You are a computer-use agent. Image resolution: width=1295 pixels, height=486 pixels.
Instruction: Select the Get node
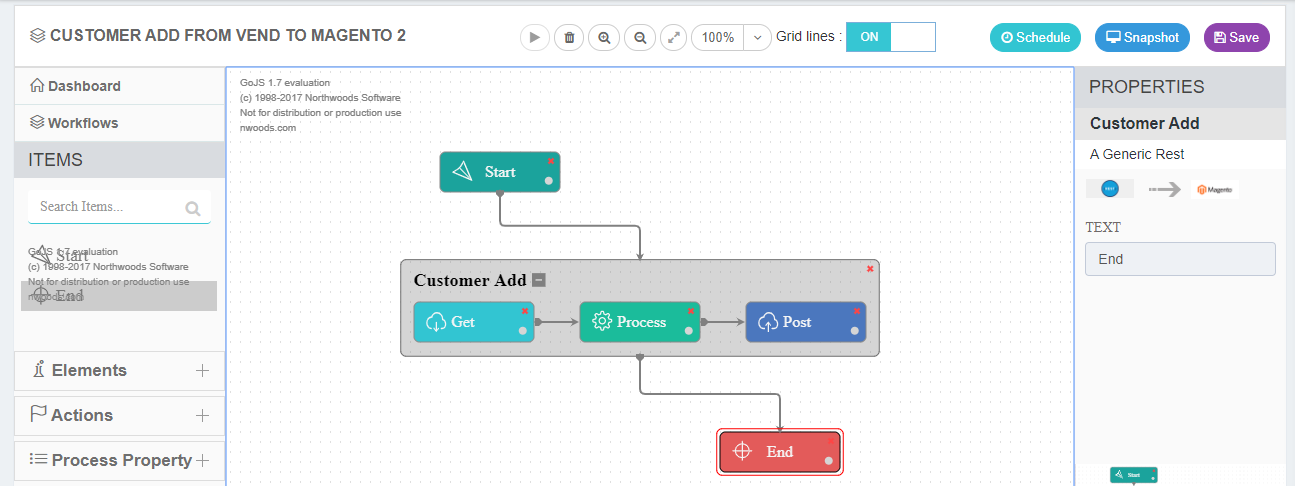click(474, 322)
